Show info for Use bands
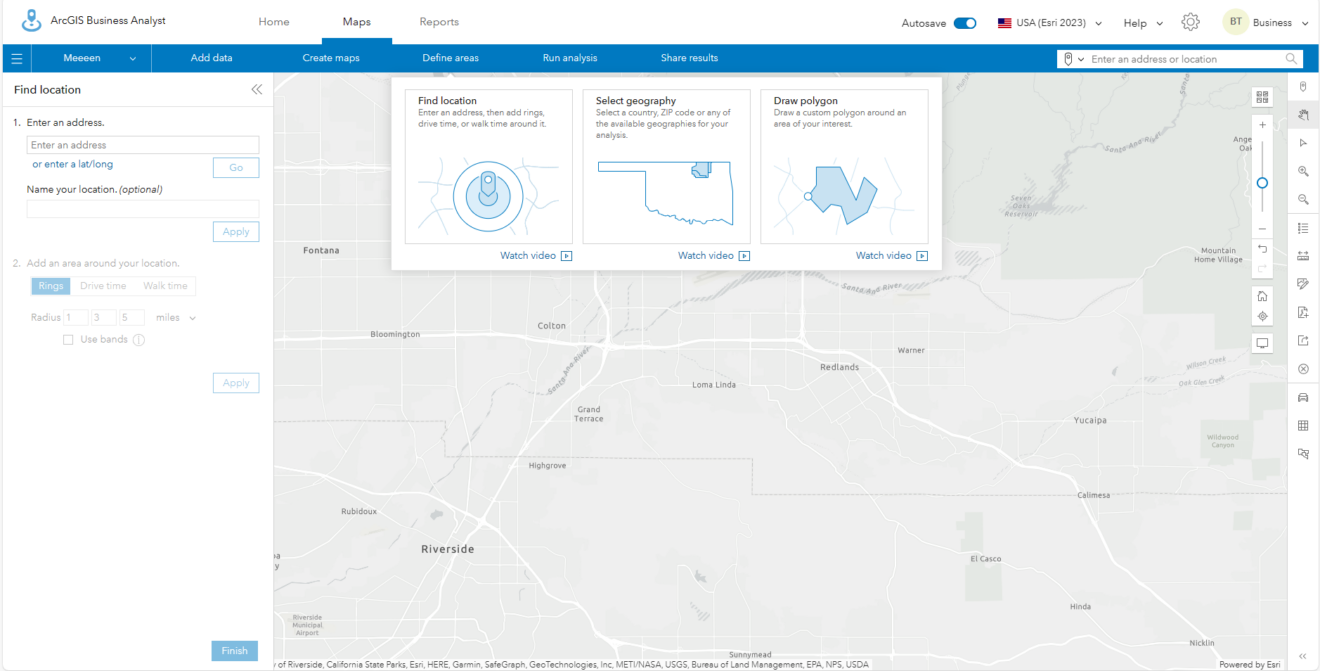1320x671 pixels. point(139,340)
